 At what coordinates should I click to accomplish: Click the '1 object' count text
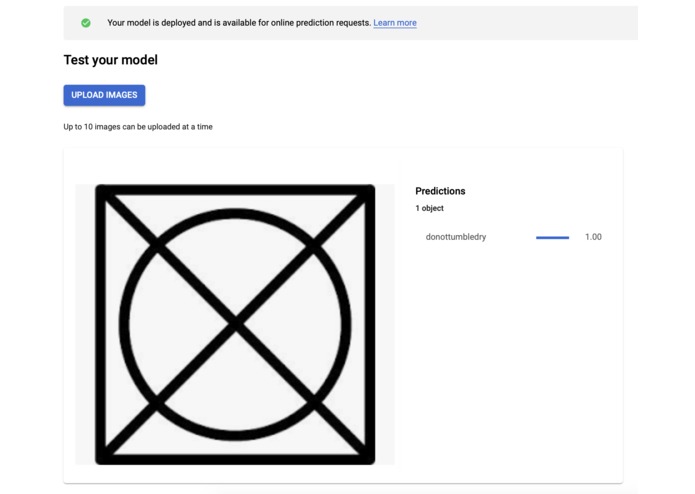[429, 208]
